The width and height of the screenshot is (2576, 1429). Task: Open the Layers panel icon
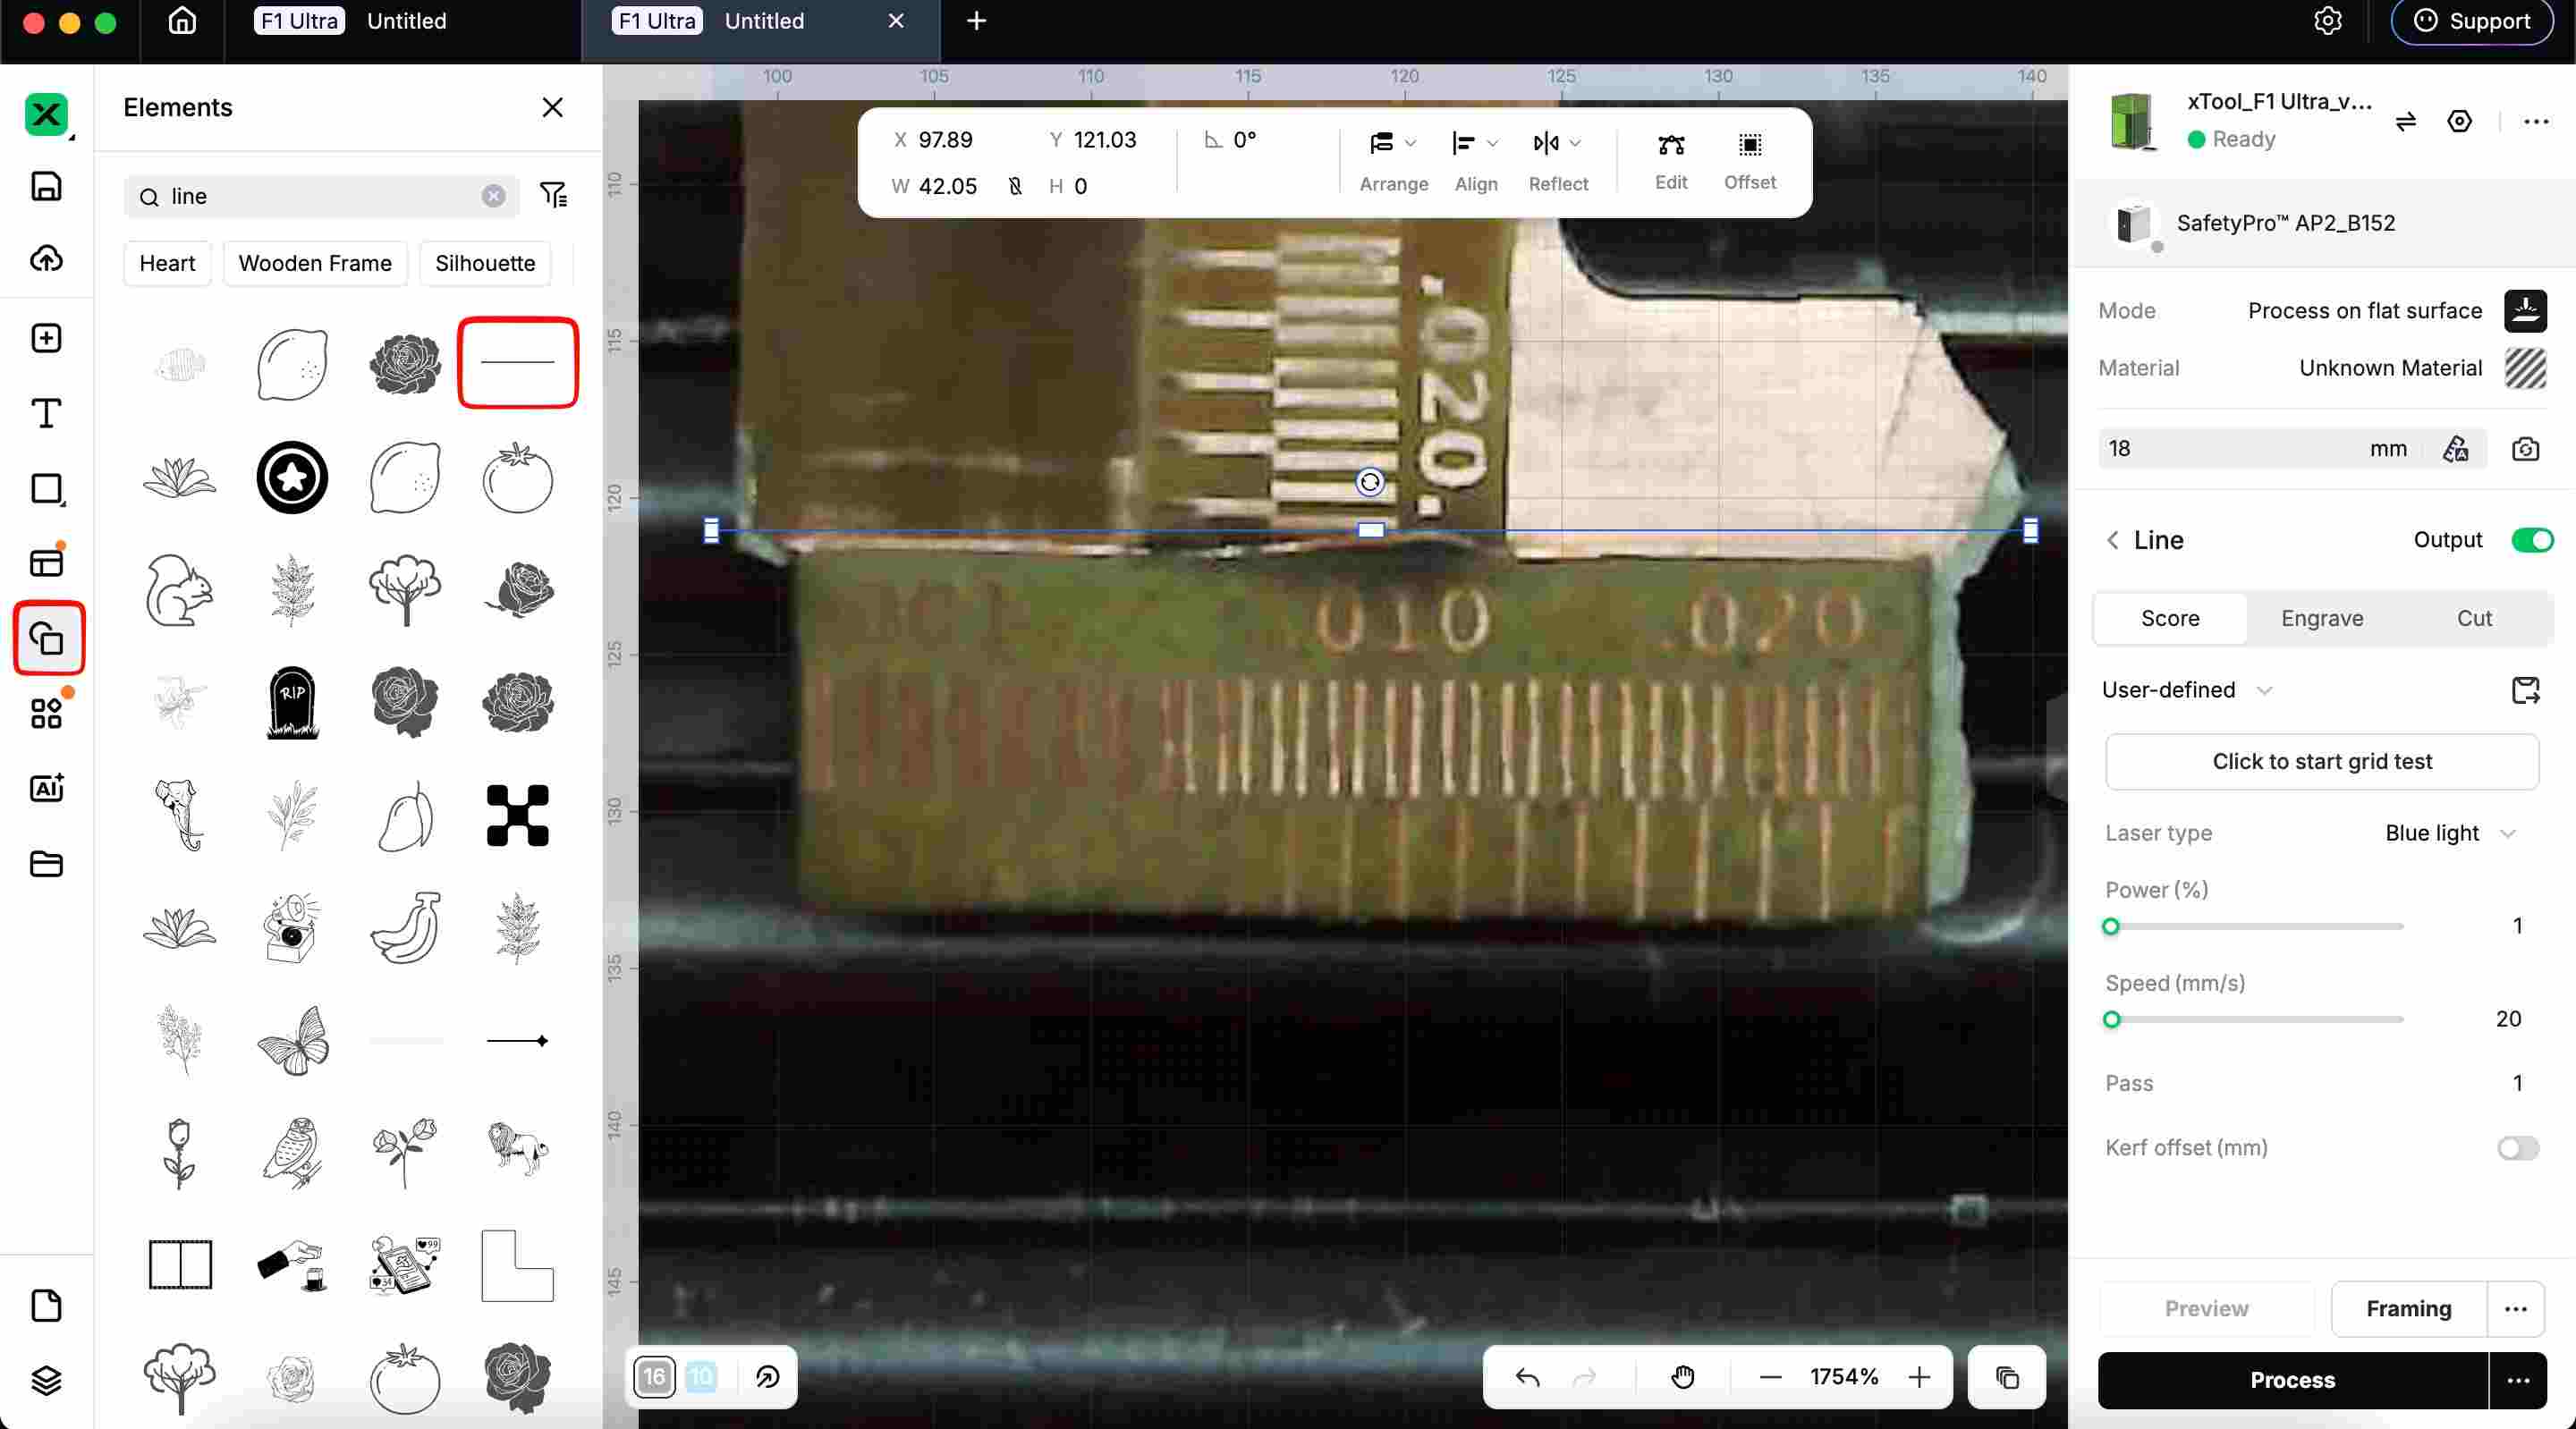[x=46, y=1381]
